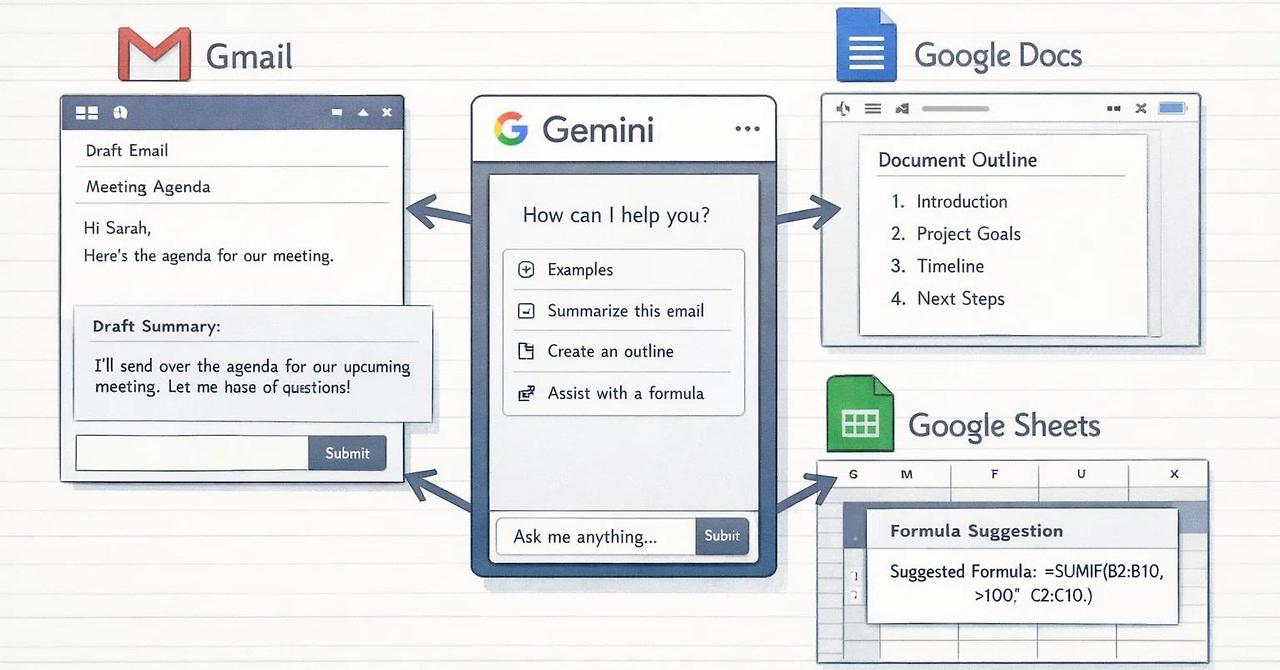Viewport: 1280px width, 670px height.
Task: Click the blue rectangle in Docs toolbar
Action: tap(1171, 108)
